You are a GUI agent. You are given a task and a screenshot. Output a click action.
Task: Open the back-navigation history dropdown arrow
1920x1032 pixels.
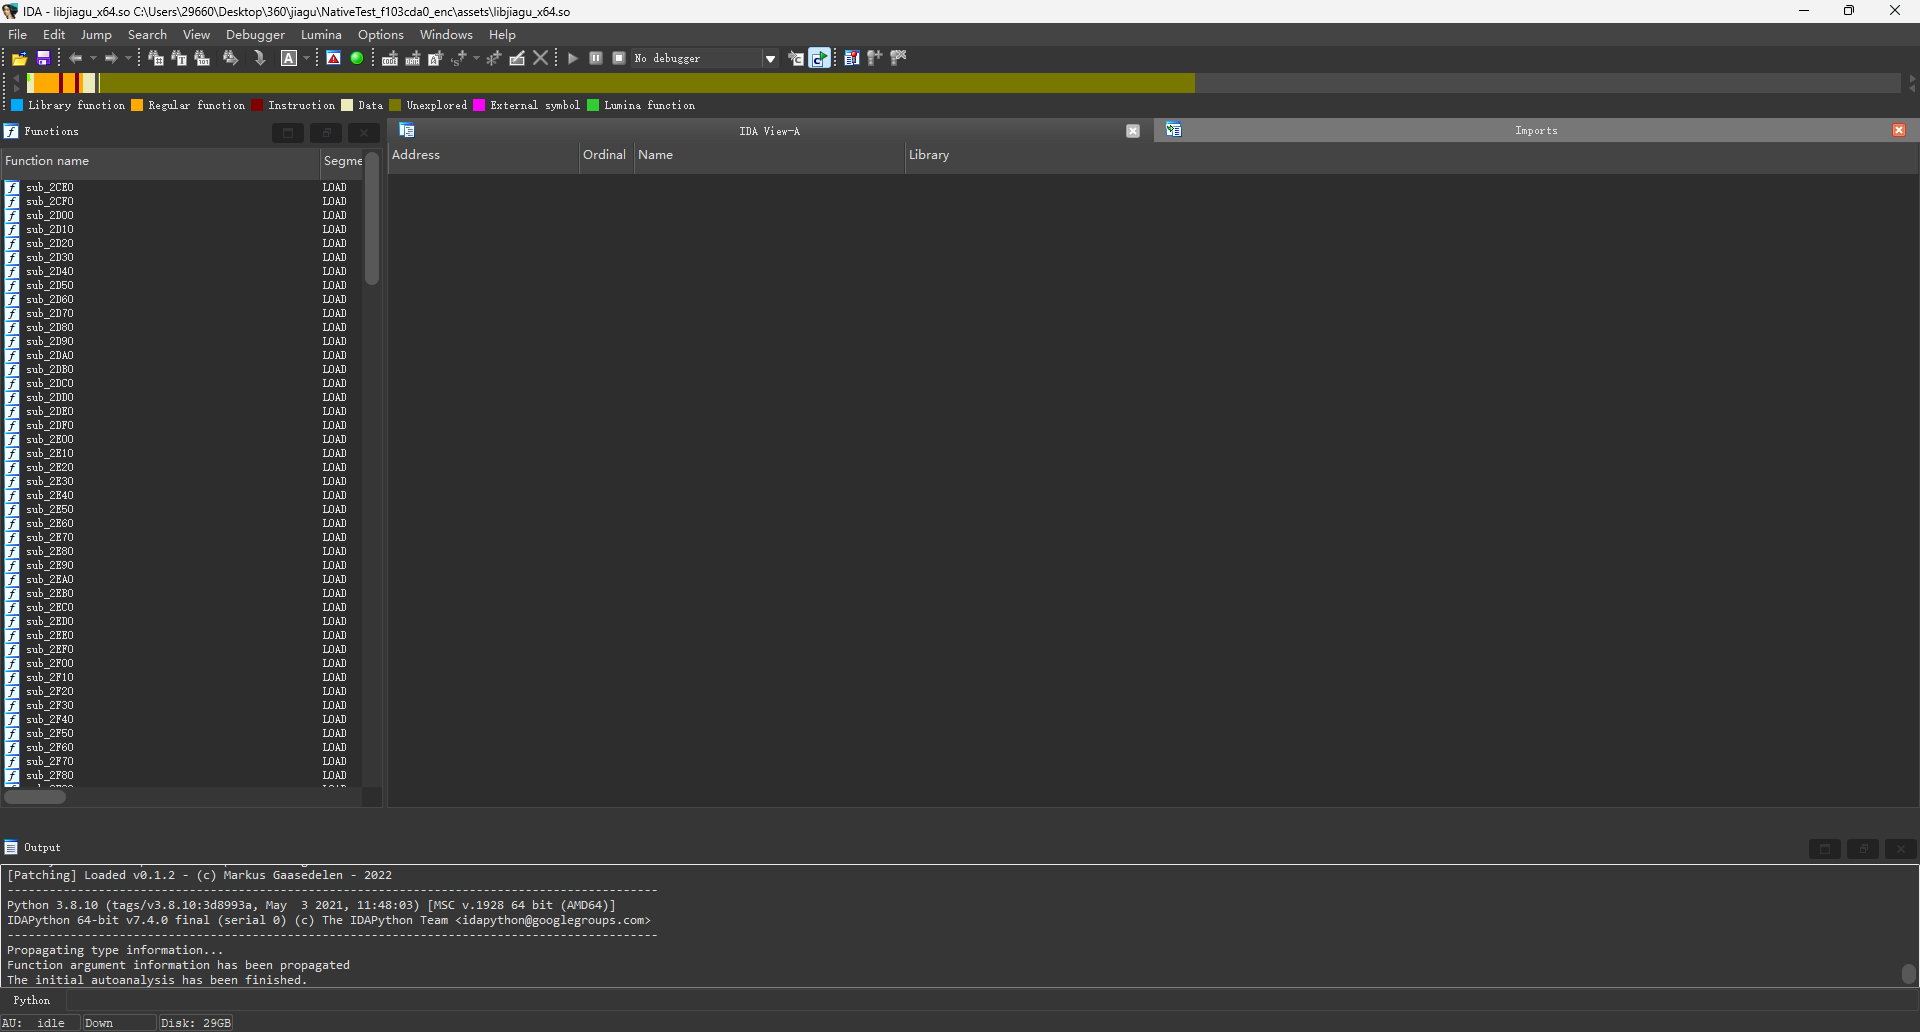(93, 58)
